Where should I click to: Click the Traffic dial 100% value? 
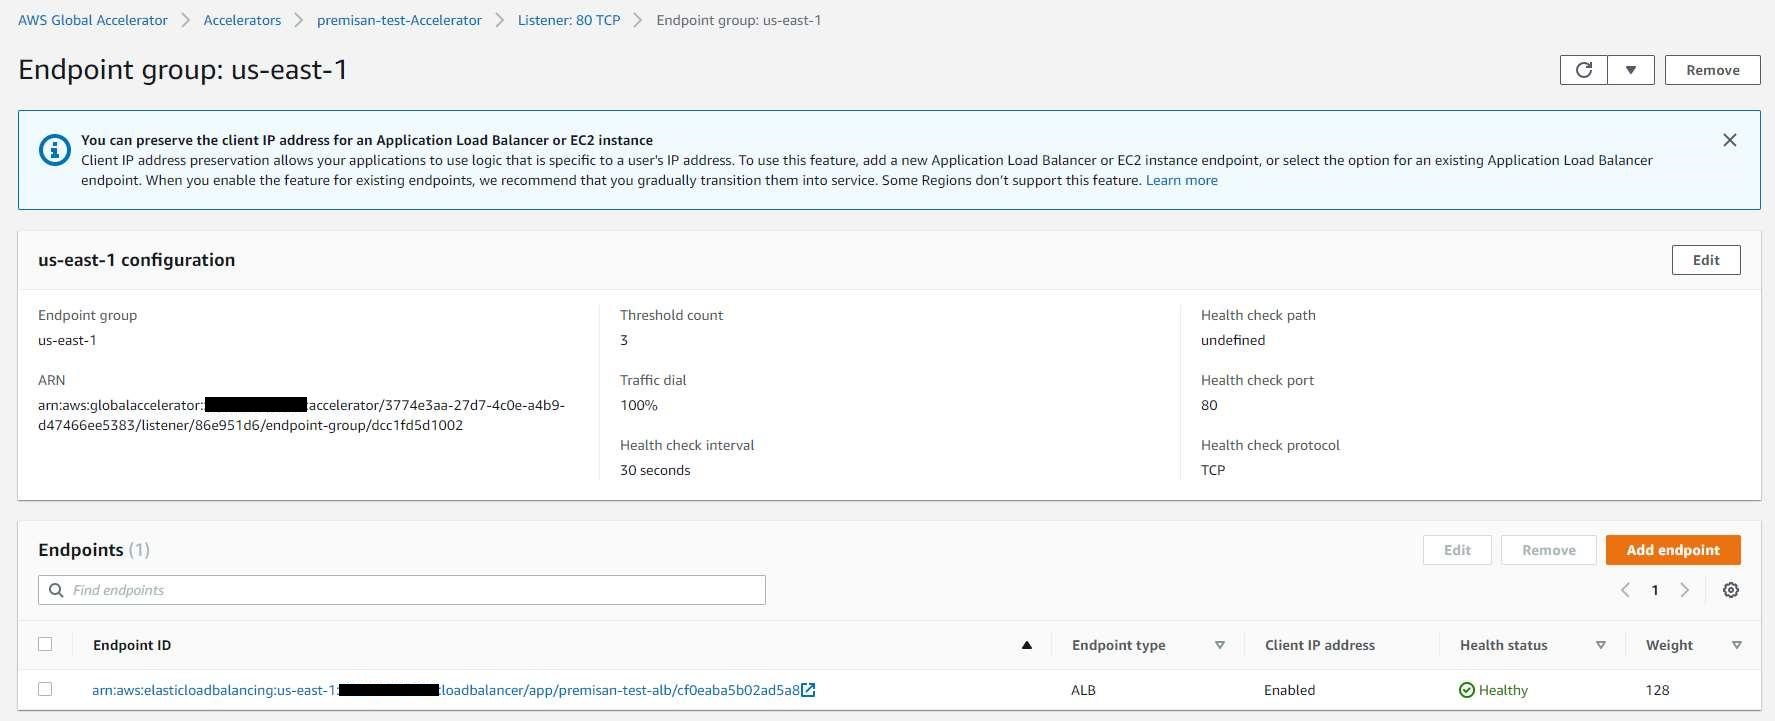pyautogui.click(x=639, y=405)
